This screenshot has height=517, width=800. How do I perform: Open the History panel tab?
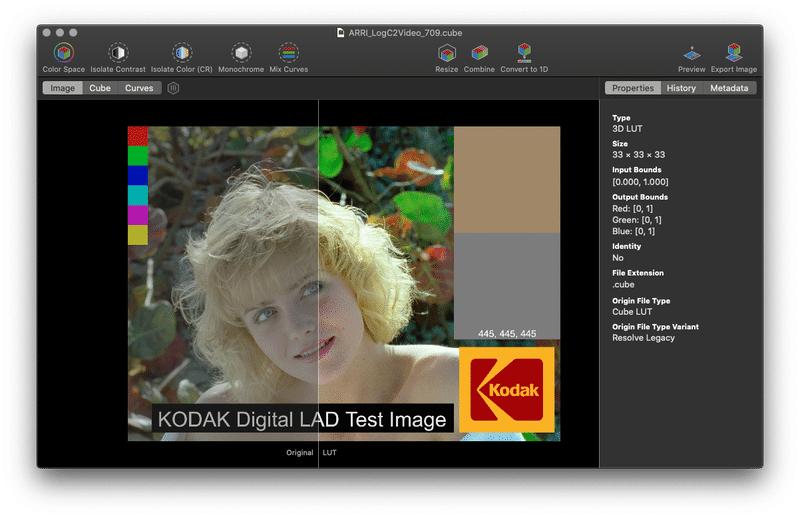coord(681,88)
